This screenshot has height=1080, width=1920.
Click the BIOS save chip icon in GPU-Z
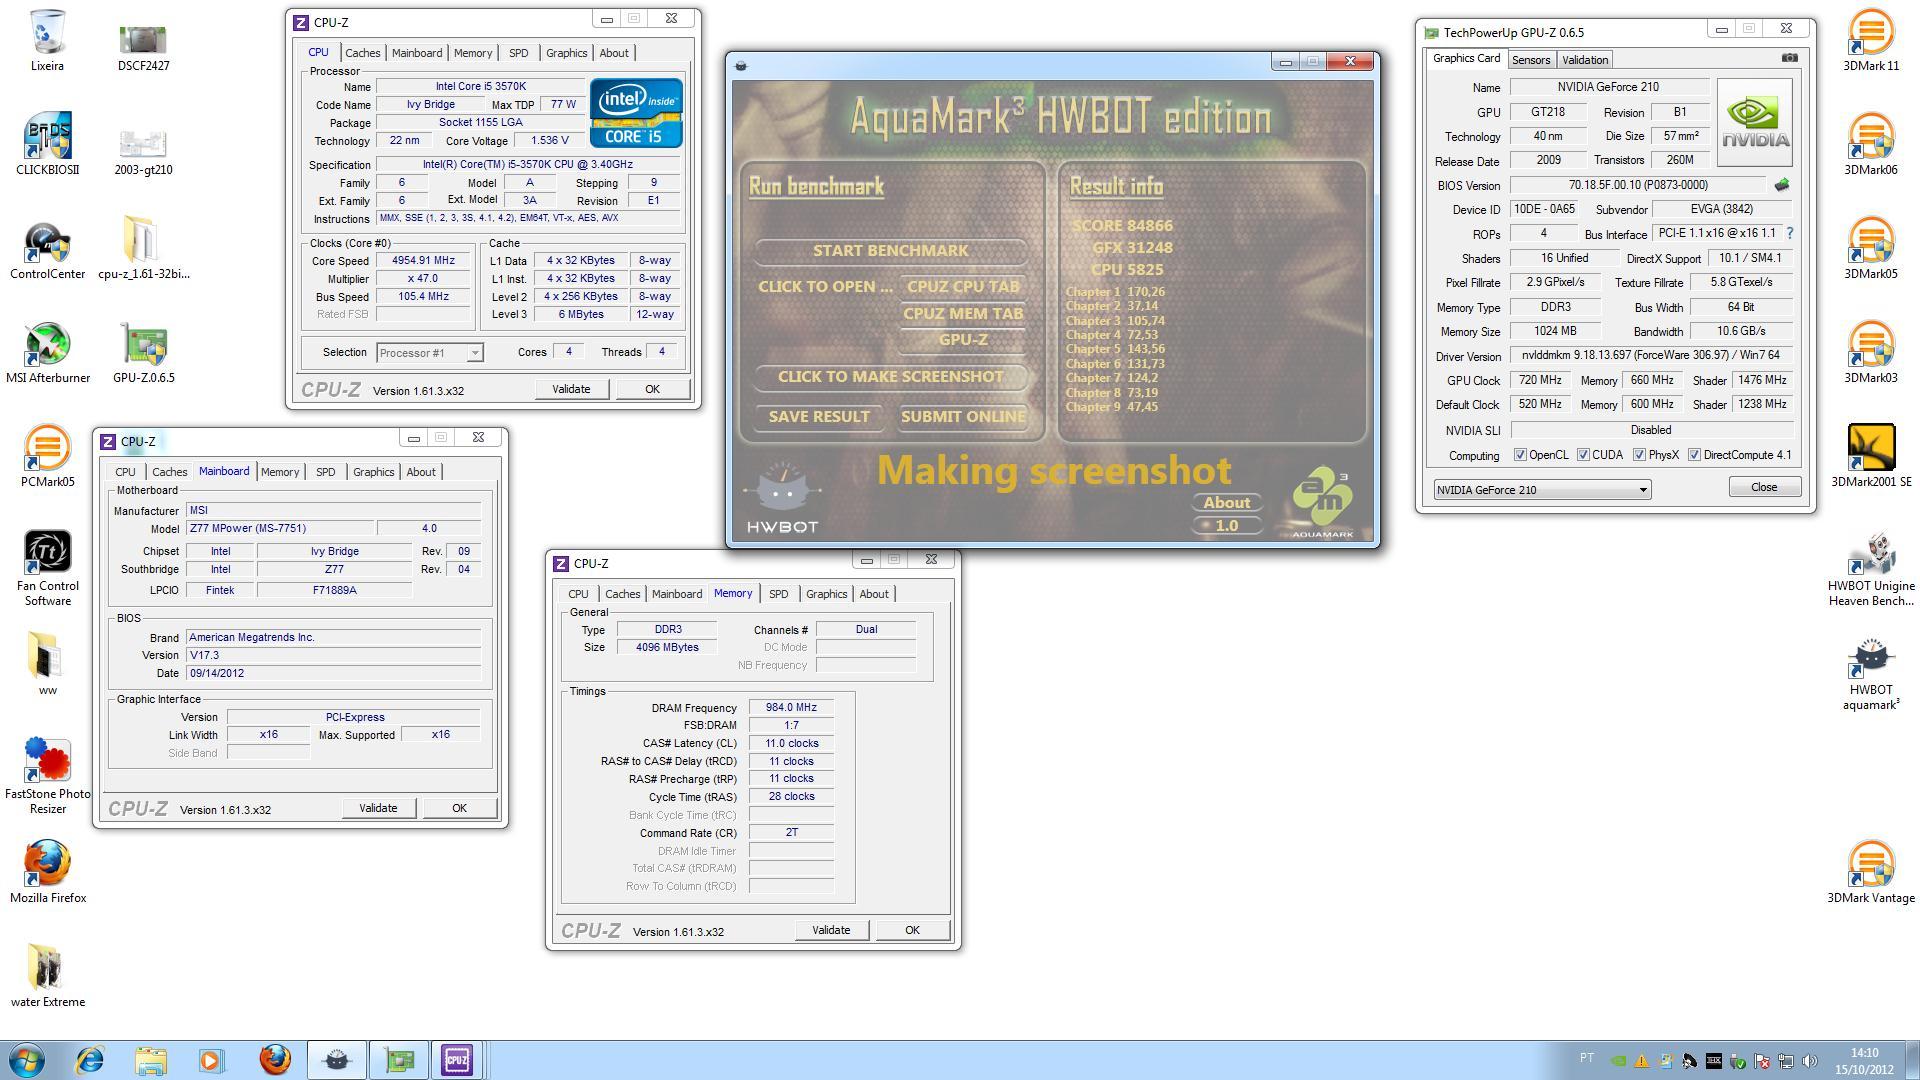point(1781,185)
